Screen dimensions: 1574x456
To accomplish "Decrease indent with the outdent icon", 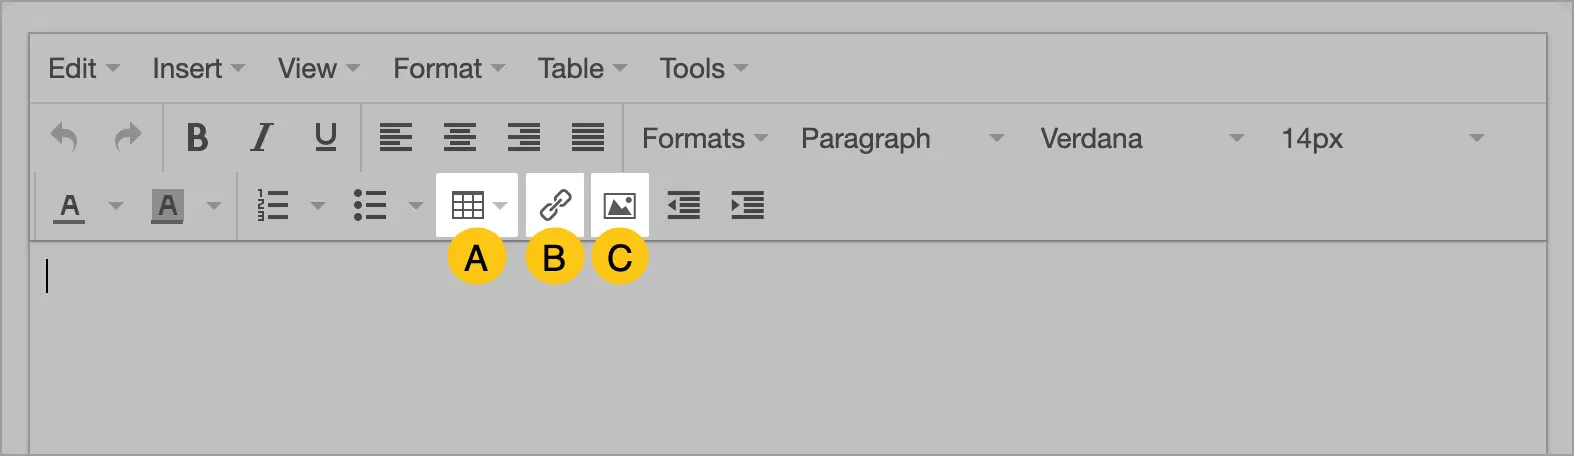I will coord(684,205).
